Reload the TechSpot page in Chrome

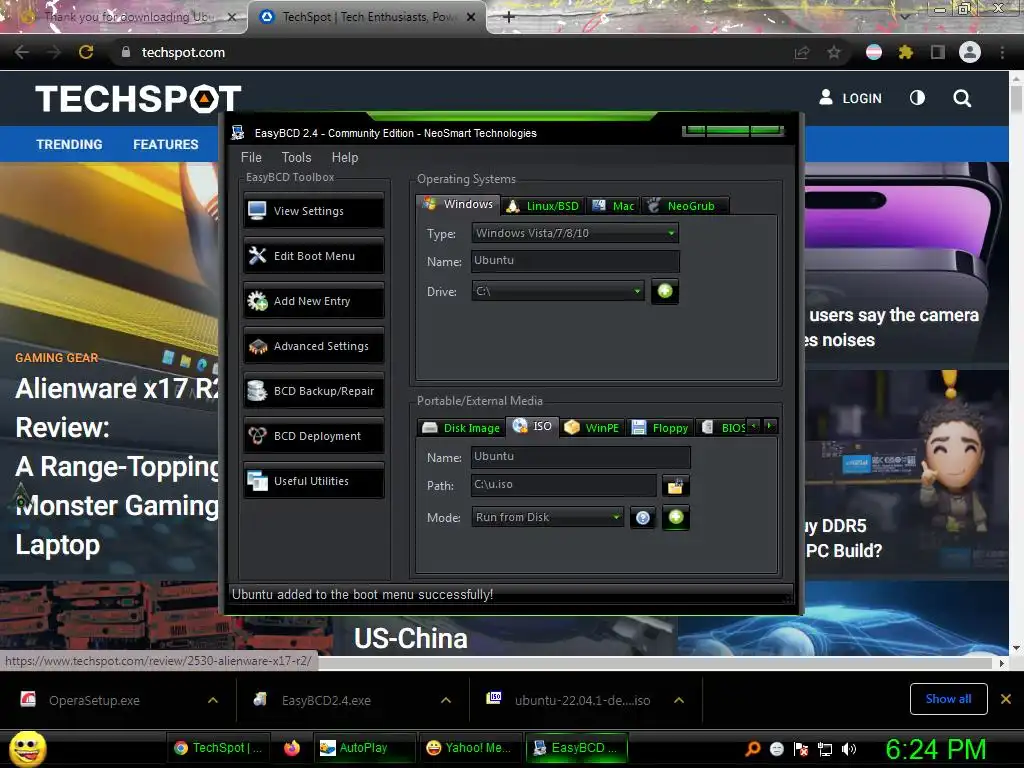click(x=86, y=52)
